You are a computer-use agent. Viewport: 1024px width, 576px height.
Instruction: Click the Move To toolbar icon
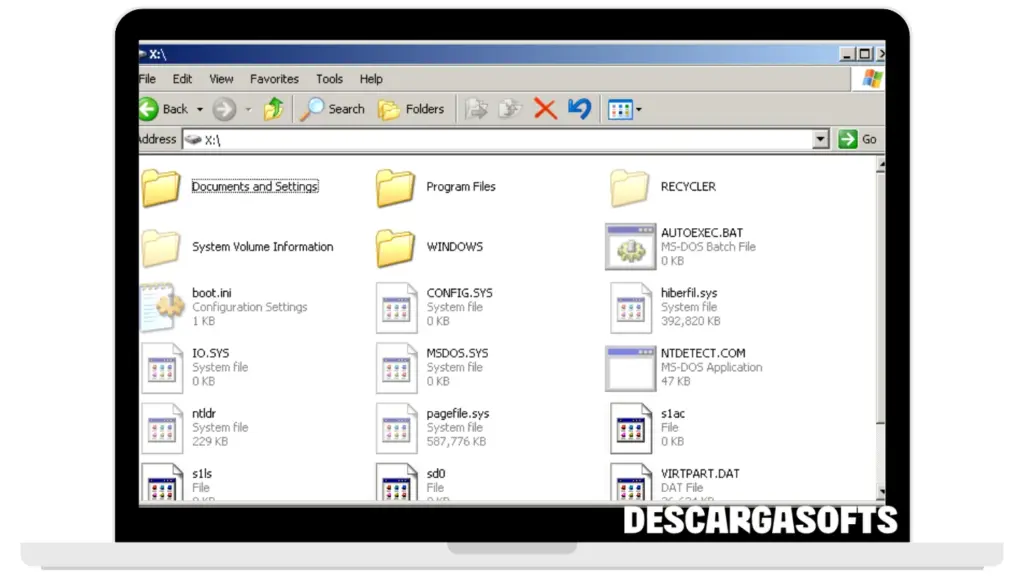477,109
